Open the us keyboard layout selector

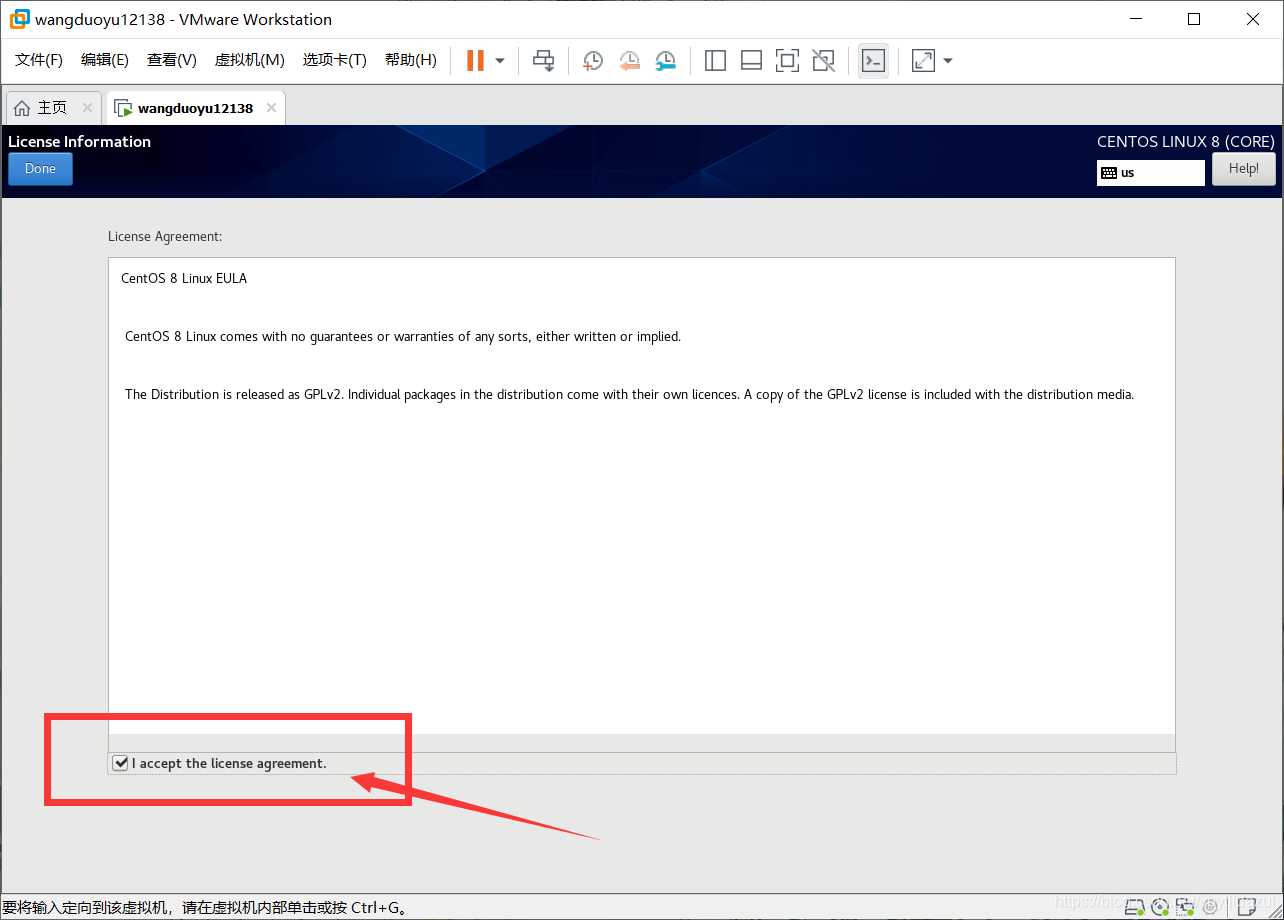point(1151,172)
